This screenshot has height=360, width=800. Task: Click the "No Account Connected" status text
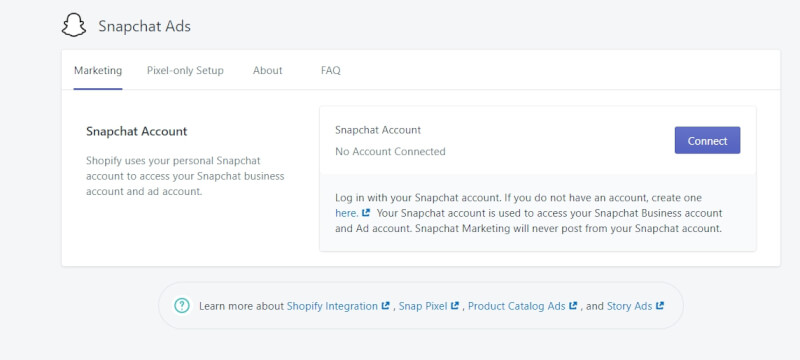[390, 151]
